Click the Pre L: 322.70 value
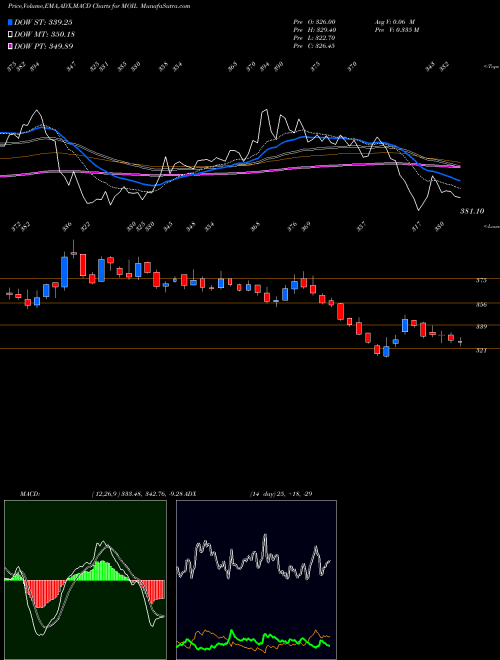Image resolution: width=500 pixels, height=660 pixels. tap(314, 38)
